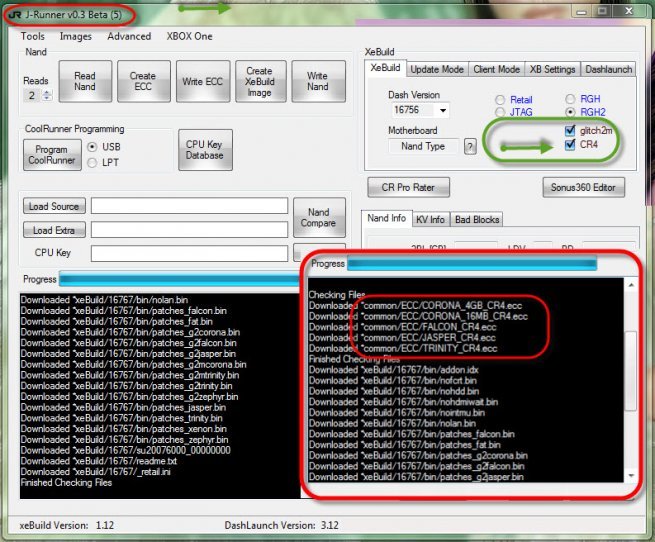The height and width of the screenshot is (542, 655).
Task: Click the Nand Compare button
Action: point(319,217)
